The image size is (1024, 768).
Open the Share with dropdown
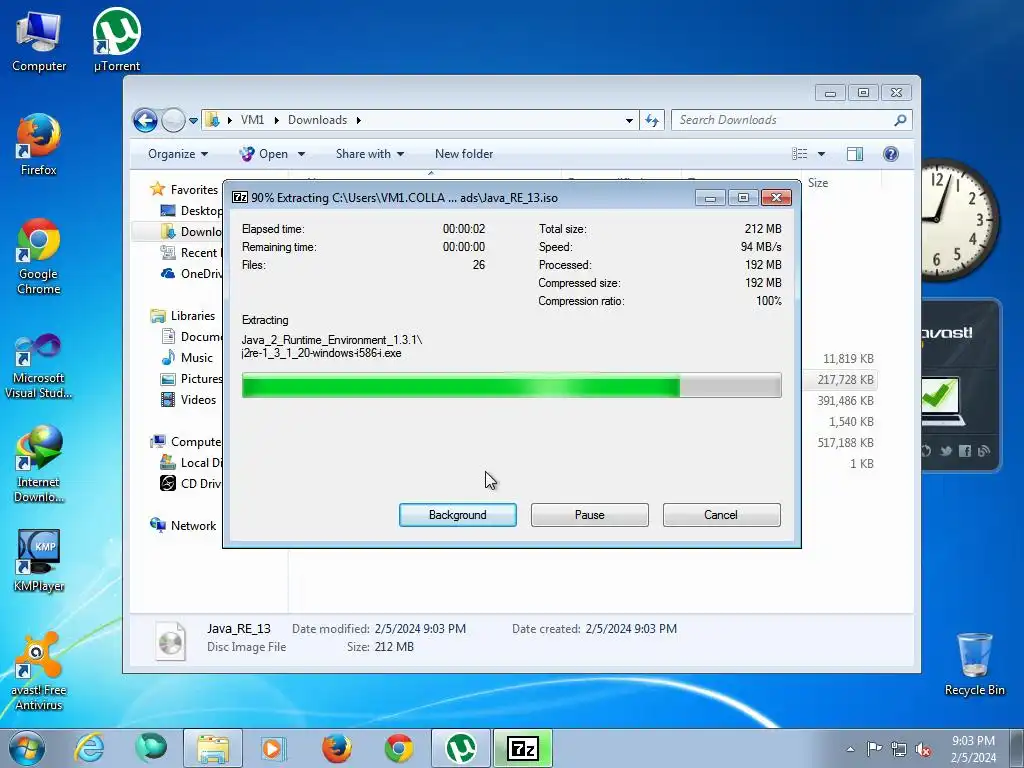pyautogui.click(x=370, y=154)
